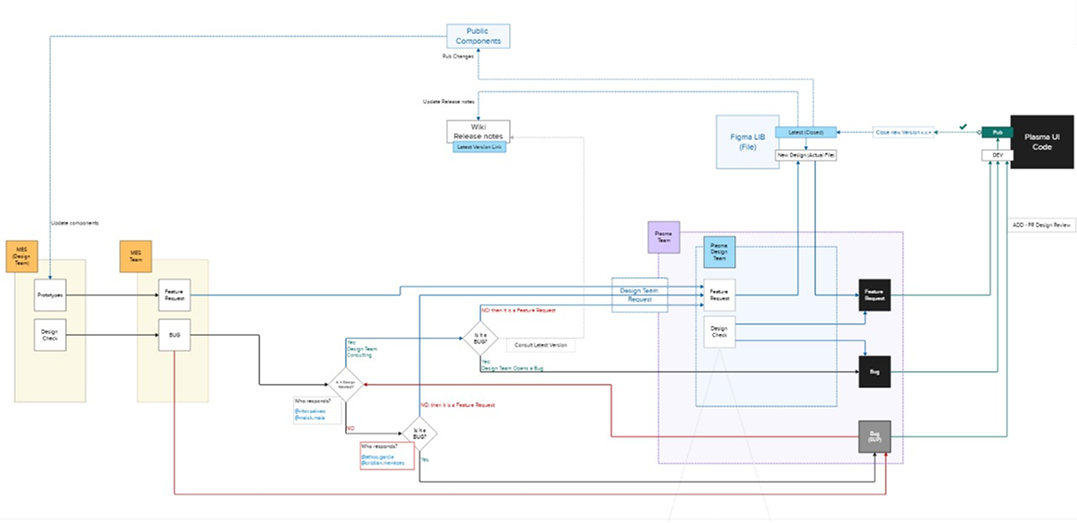The height and width of the screenshot is (523, 1077).
Task: Open the Latest Version Link tag
Action: coord(479,147)
